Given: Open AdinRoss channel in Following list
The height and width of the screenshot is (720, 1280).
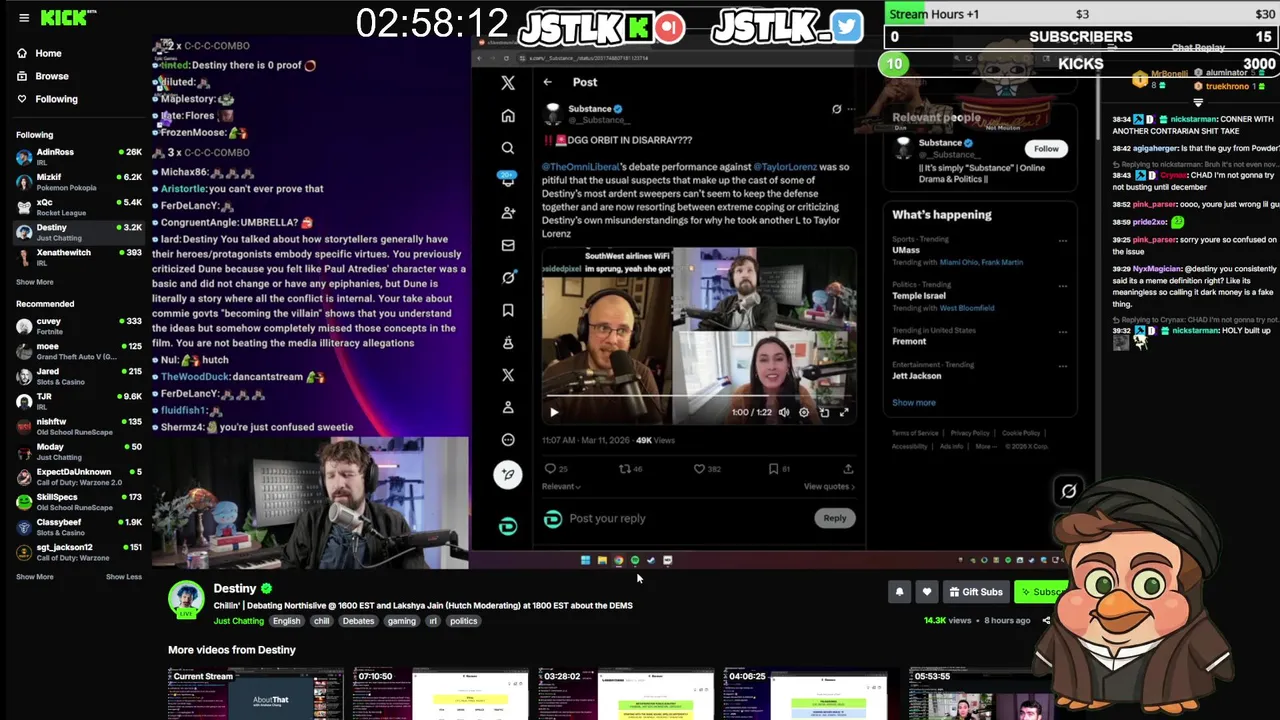Looking at the screenshot, I should pos(78,156).
